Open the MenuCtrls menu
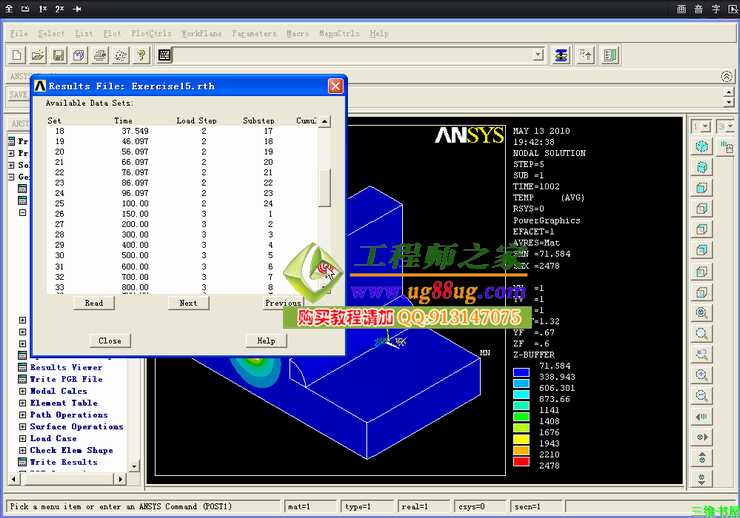Viewport: 740px width, 518px height. (x=339, y=33)
